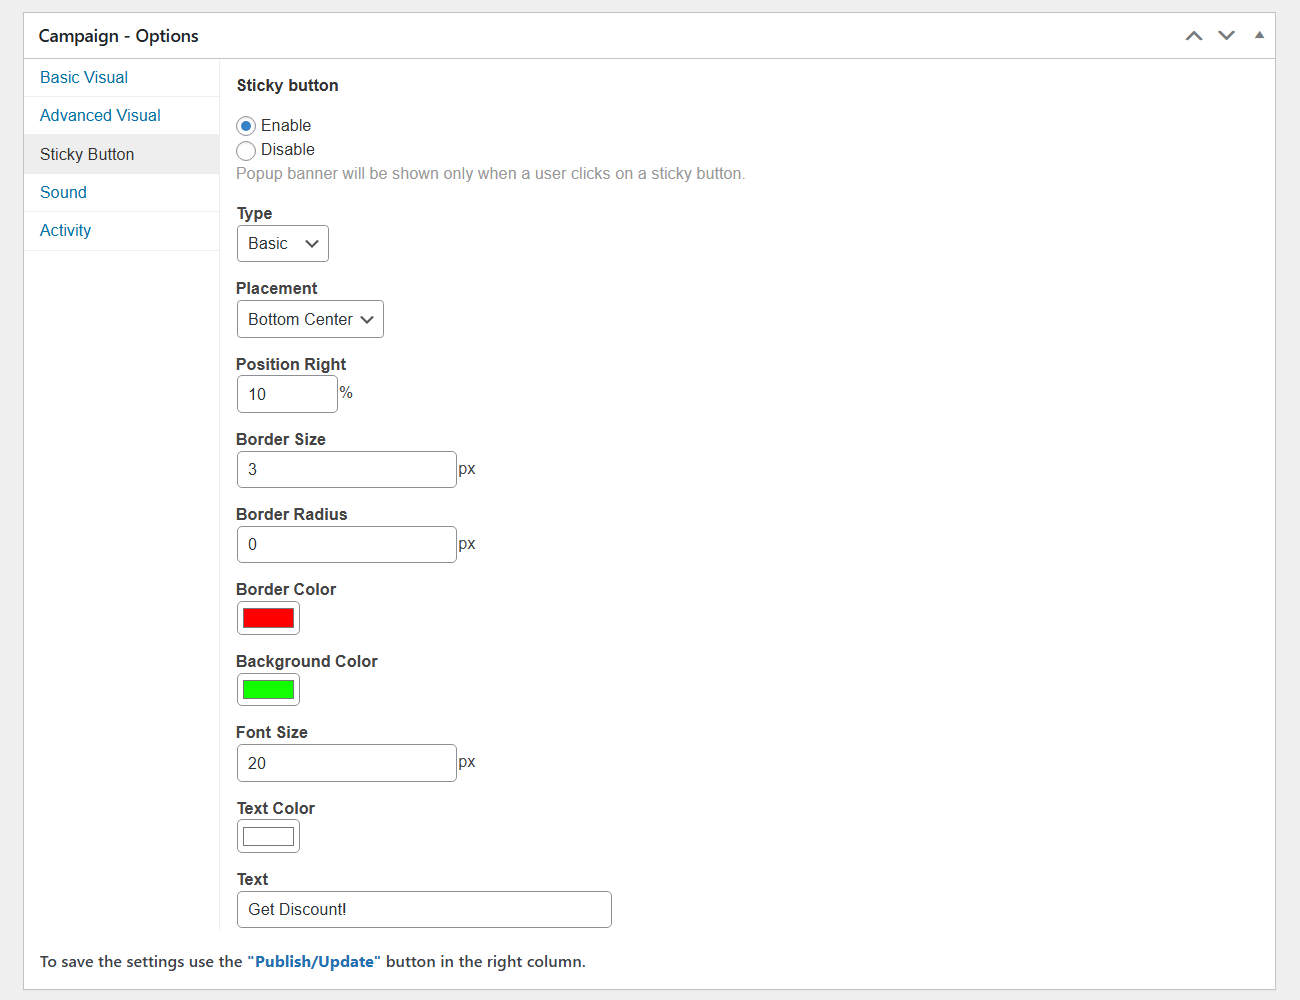Open the Type dropdown

(282, 244)
